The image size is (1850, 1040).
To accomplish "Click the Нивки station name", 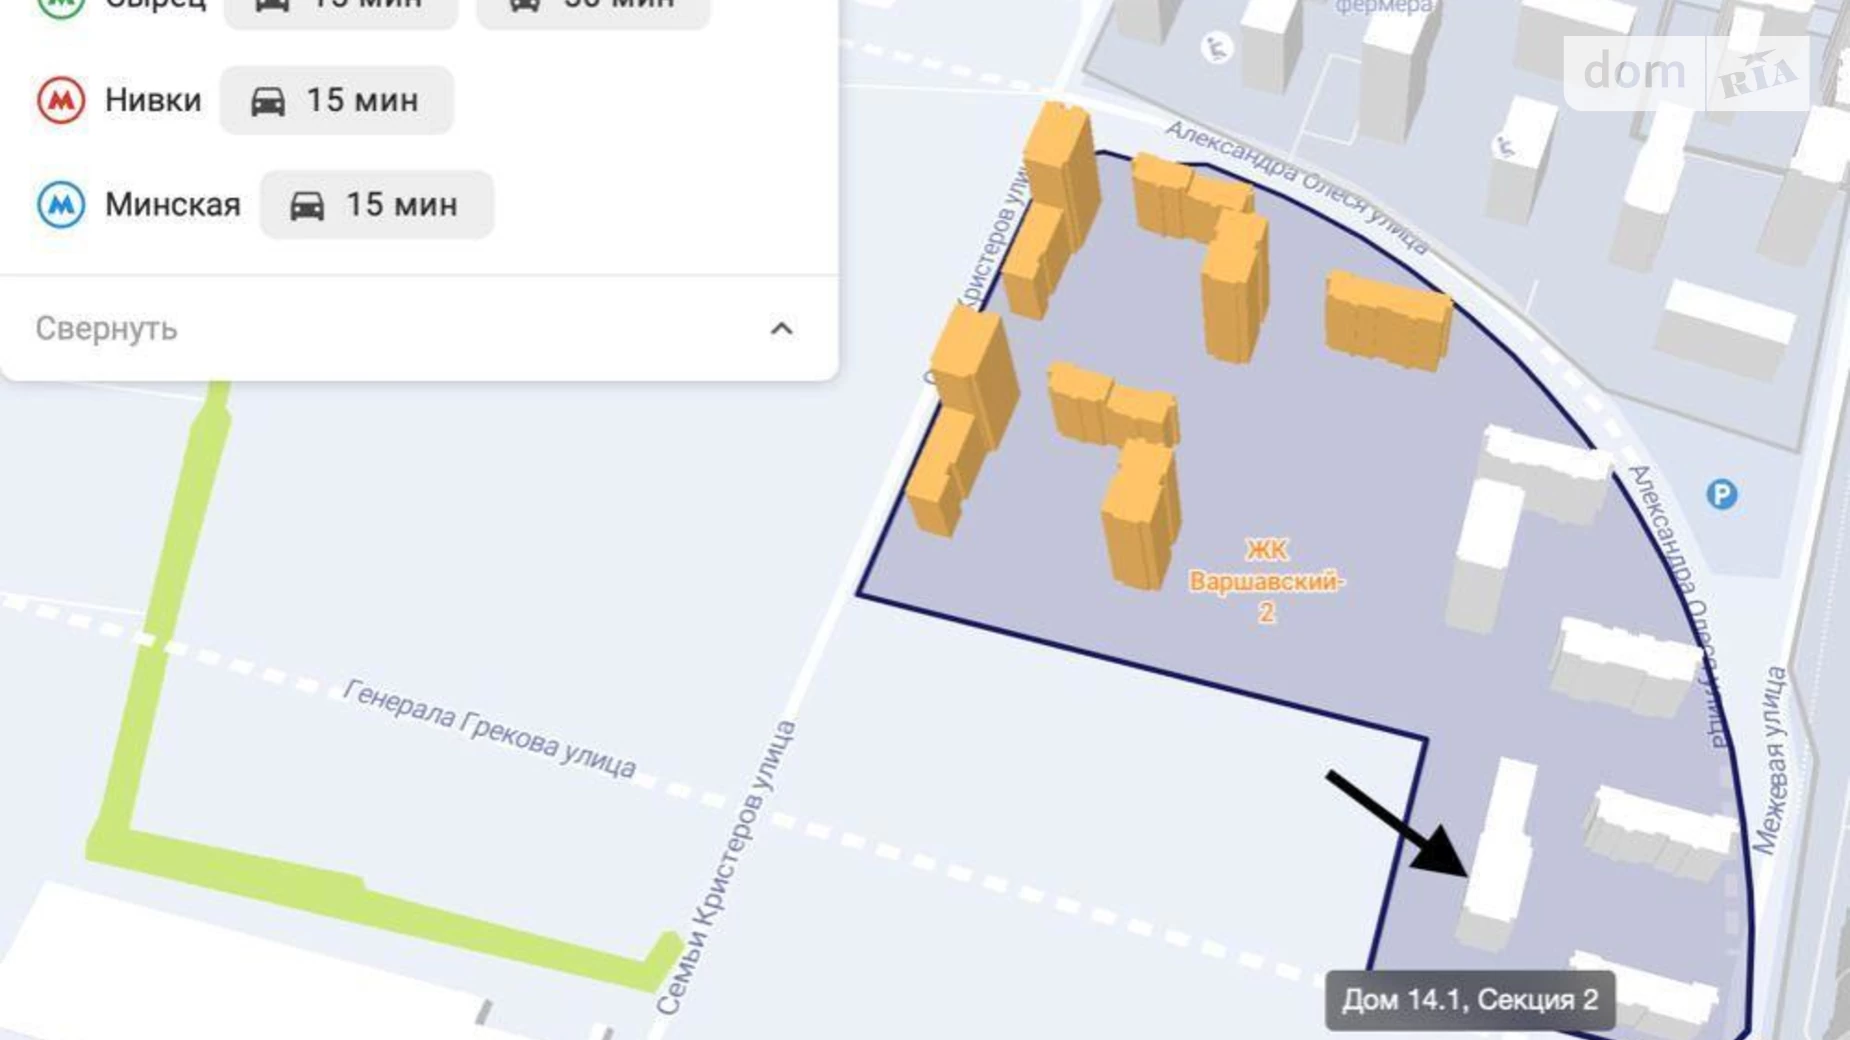I will click(x=153, y=100).
